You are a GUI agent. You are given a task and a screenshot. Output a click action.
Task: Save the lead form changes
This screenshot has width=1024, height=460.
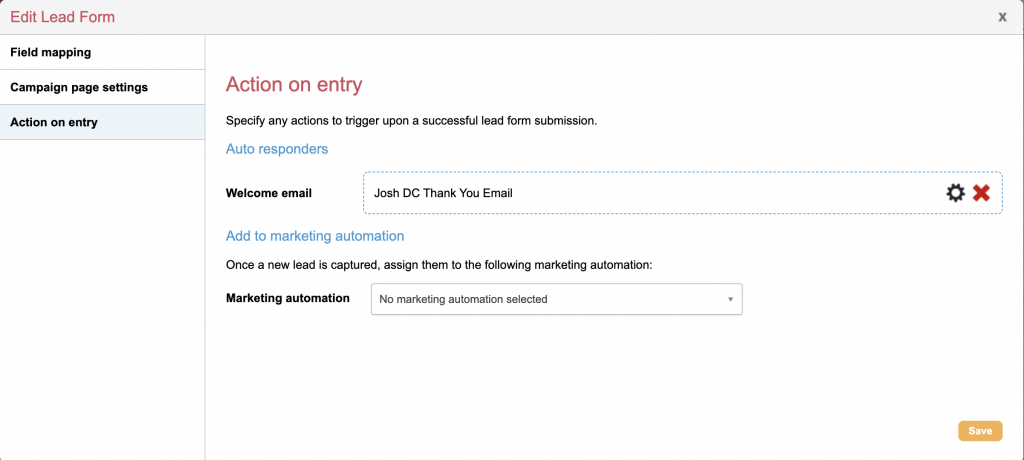click(x=979, y=431)
